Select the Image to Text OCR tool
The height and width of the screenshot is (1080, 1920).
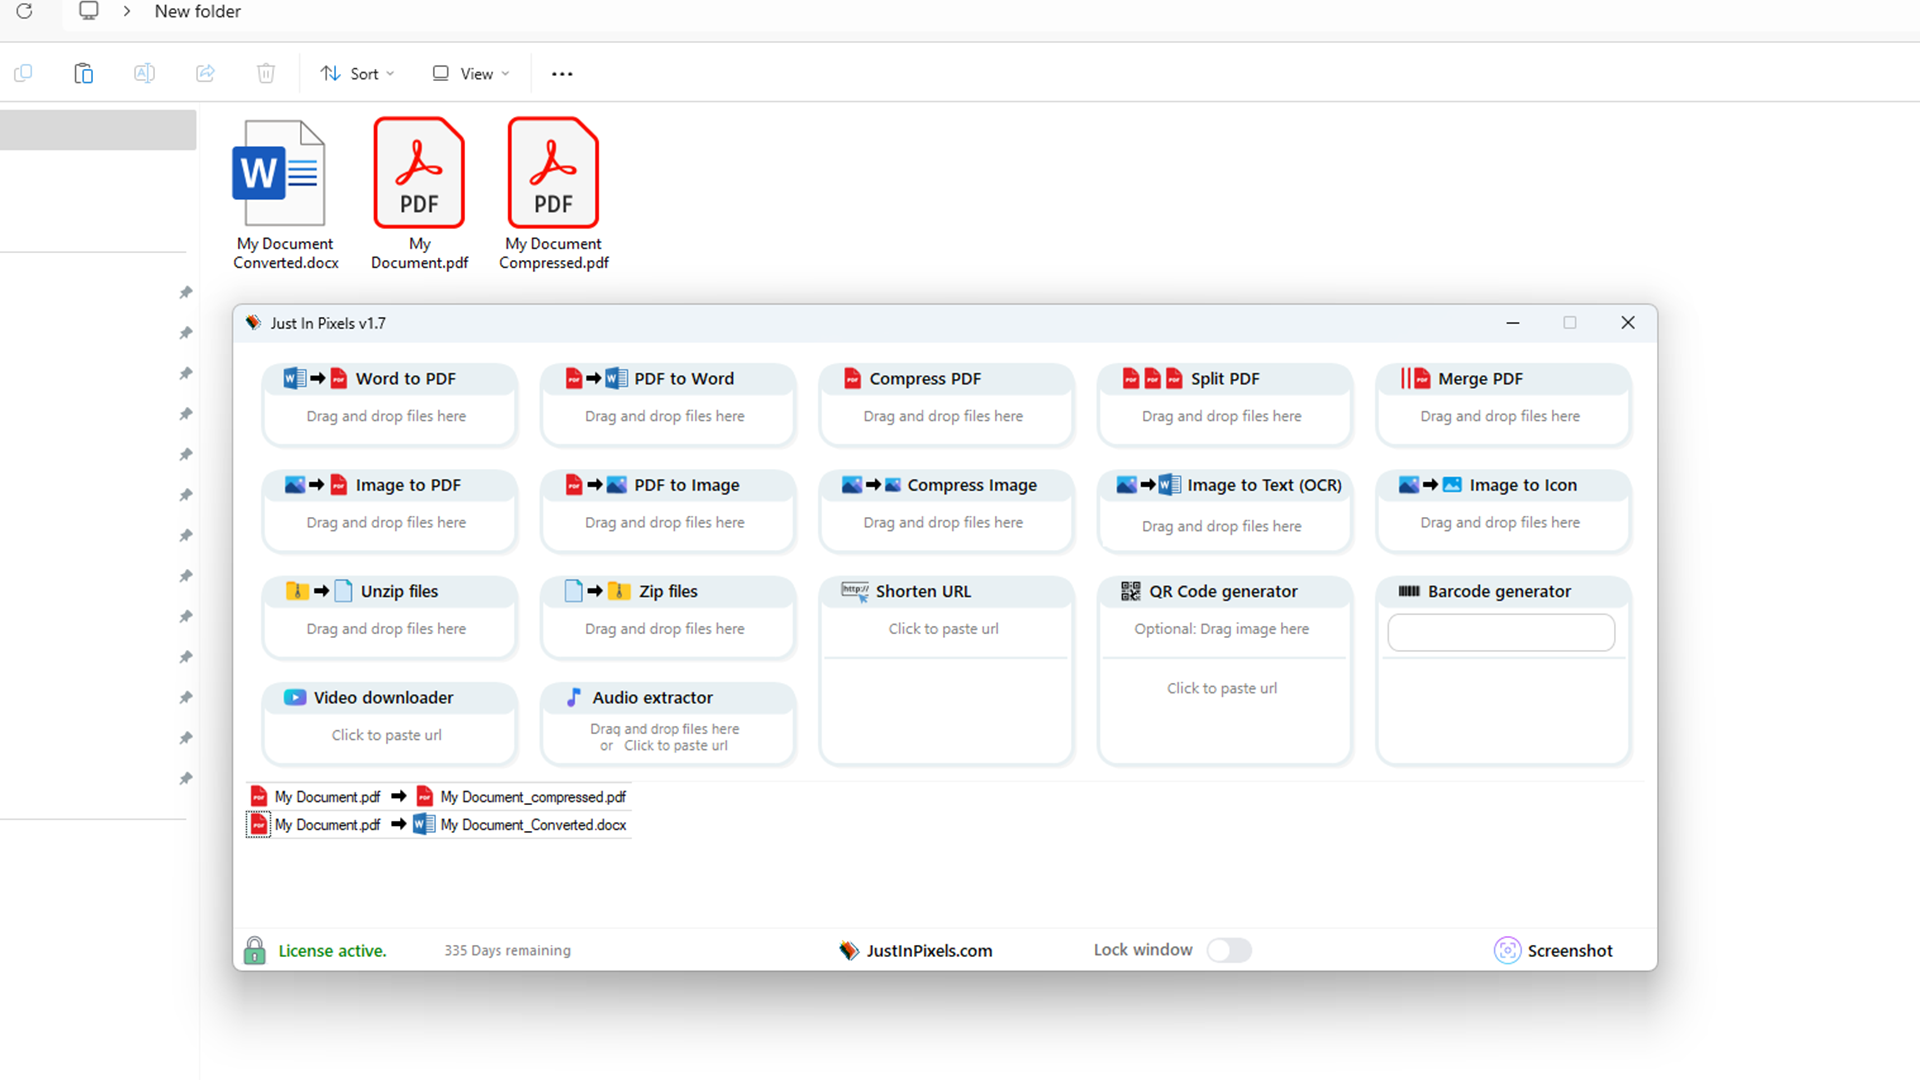pos(1224,484)
